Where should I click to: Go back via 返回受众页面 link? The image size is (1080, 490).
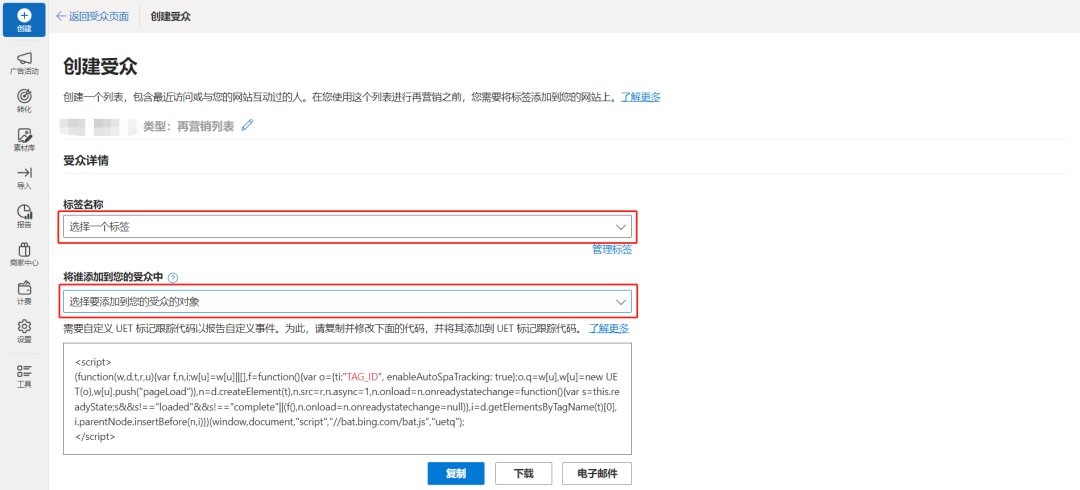coord(92,16)
